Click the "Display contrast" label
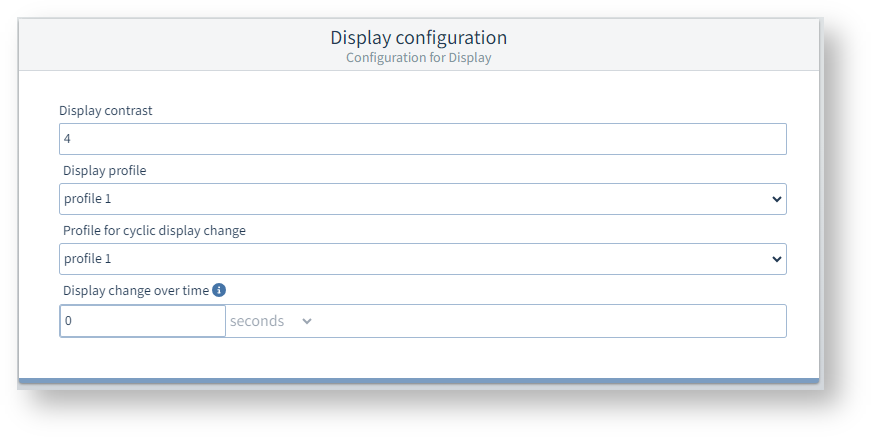 (x=106, y=110)
